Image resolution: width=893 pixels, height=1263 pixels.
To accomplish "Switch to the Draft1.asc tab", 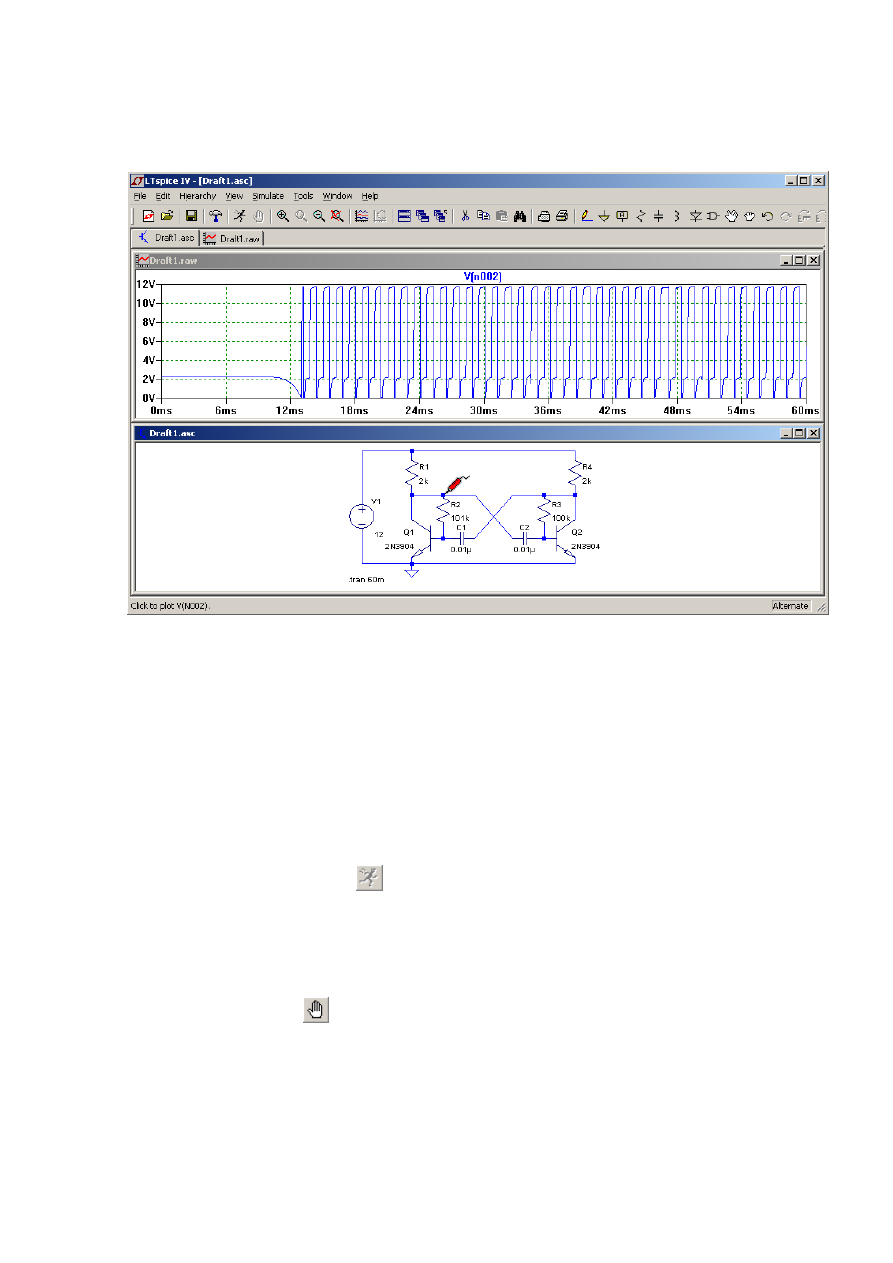I will coord(165,238).
